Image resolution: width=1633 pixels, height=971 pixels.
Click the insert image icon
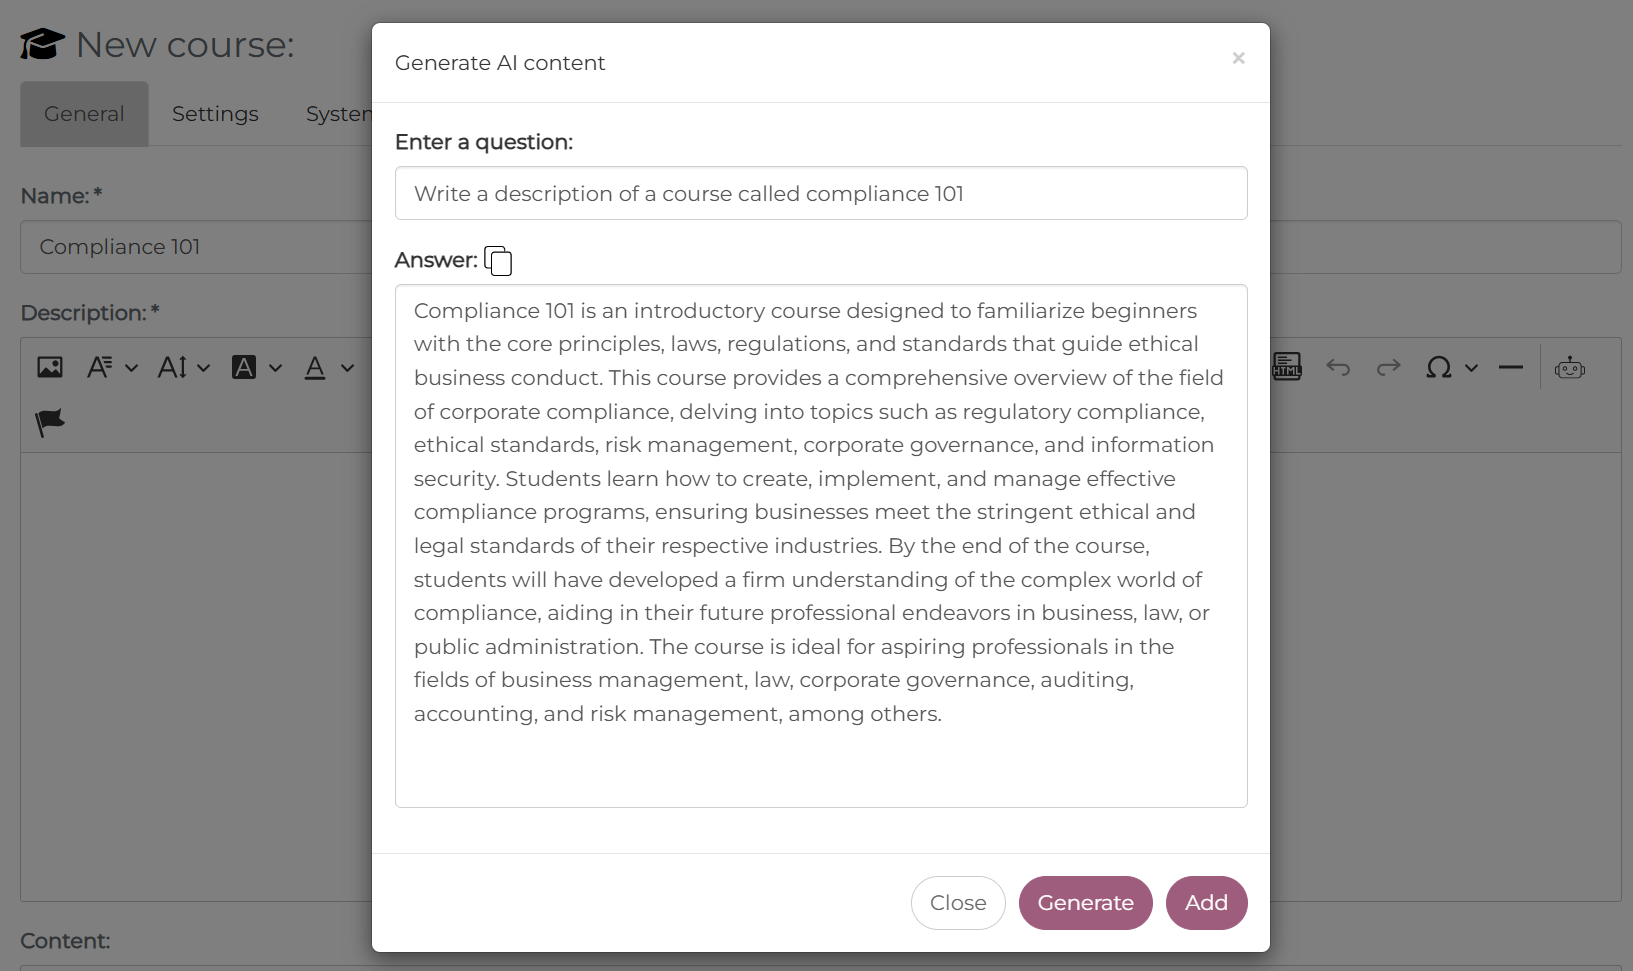point(50,367)
